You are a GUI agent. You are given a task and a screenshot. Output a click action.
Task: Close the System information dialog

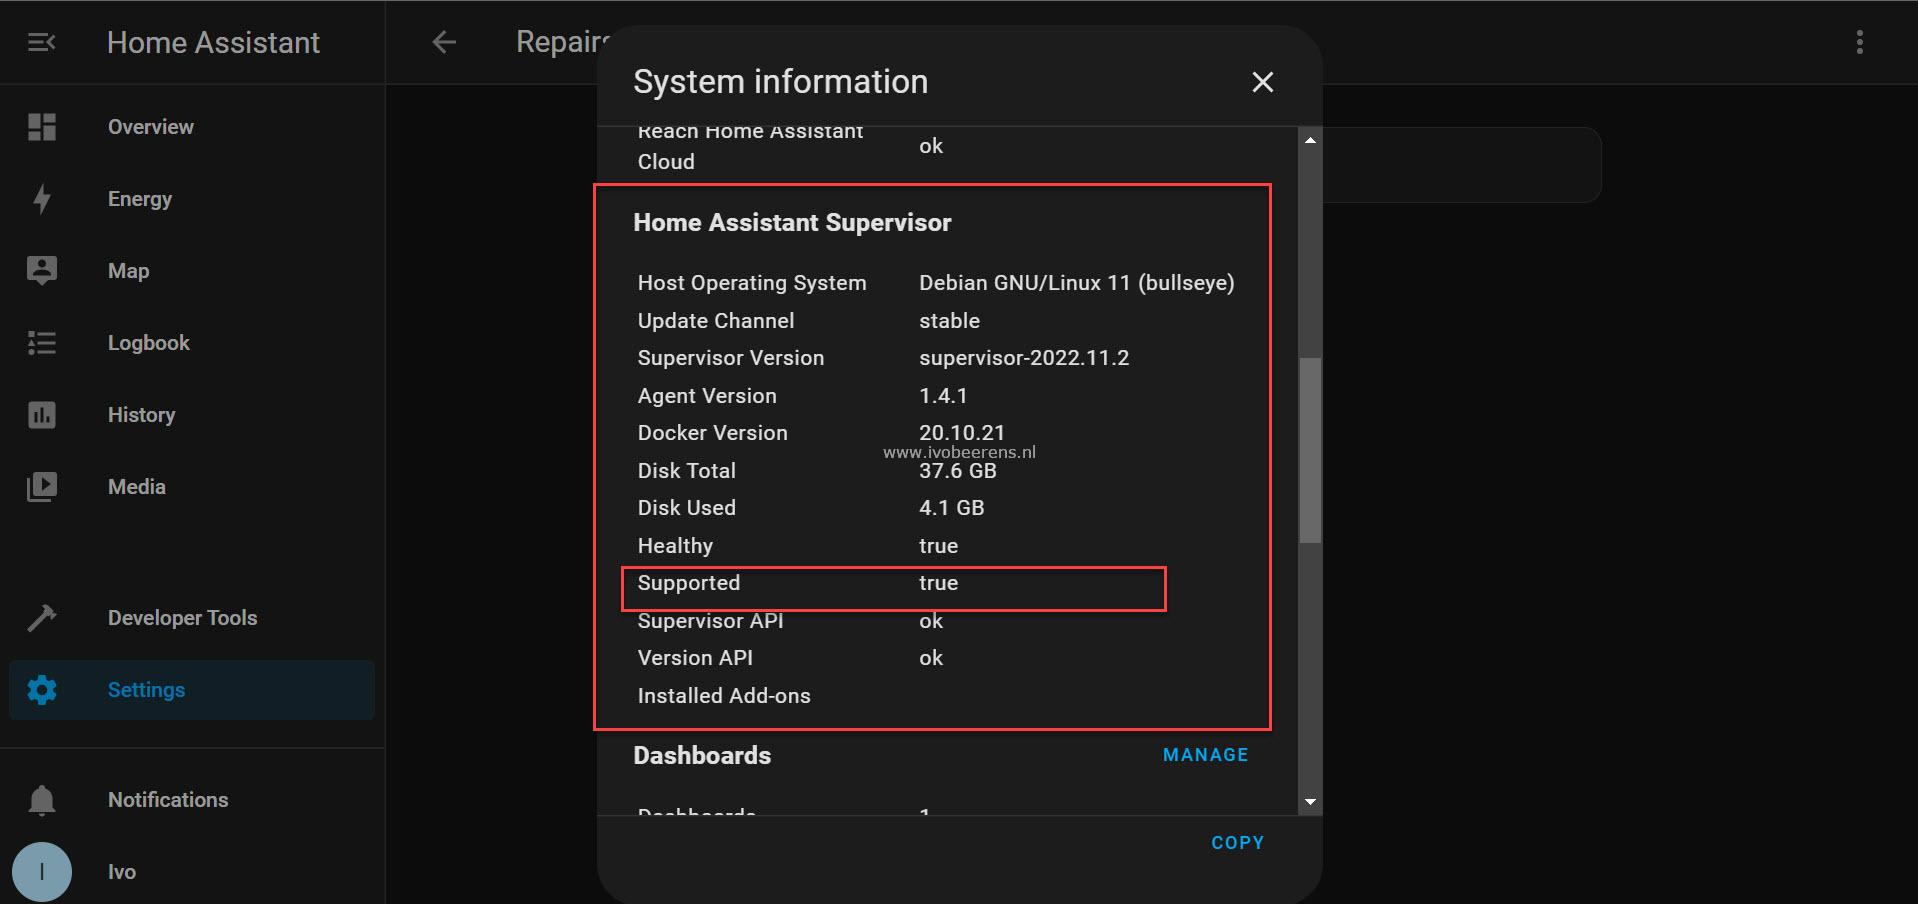pos(1263,82)
